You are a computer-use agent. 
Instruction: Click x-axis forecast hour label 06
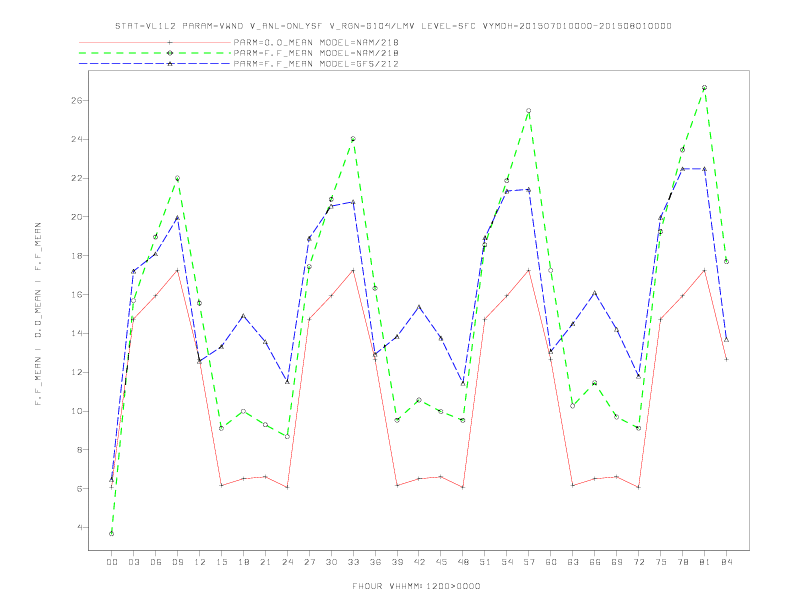[156, 562]
